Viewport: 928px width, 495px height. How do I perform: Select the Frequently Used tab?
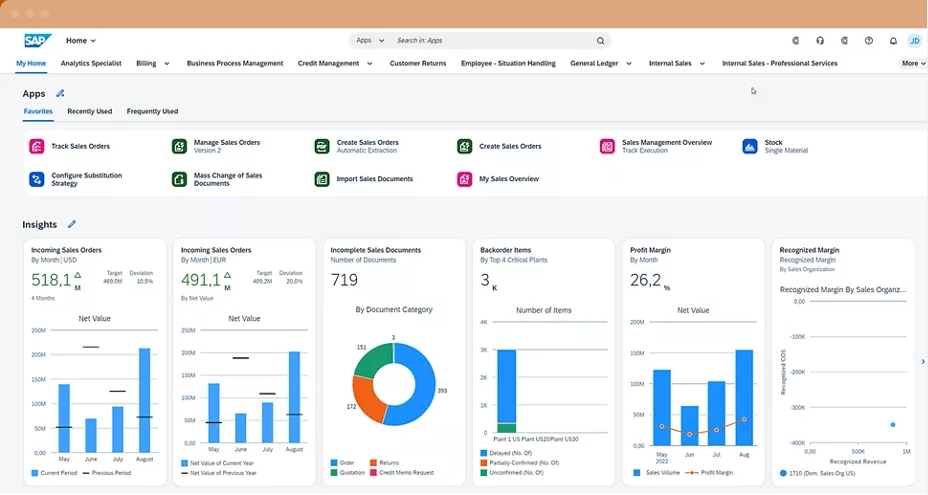(152, 112)
